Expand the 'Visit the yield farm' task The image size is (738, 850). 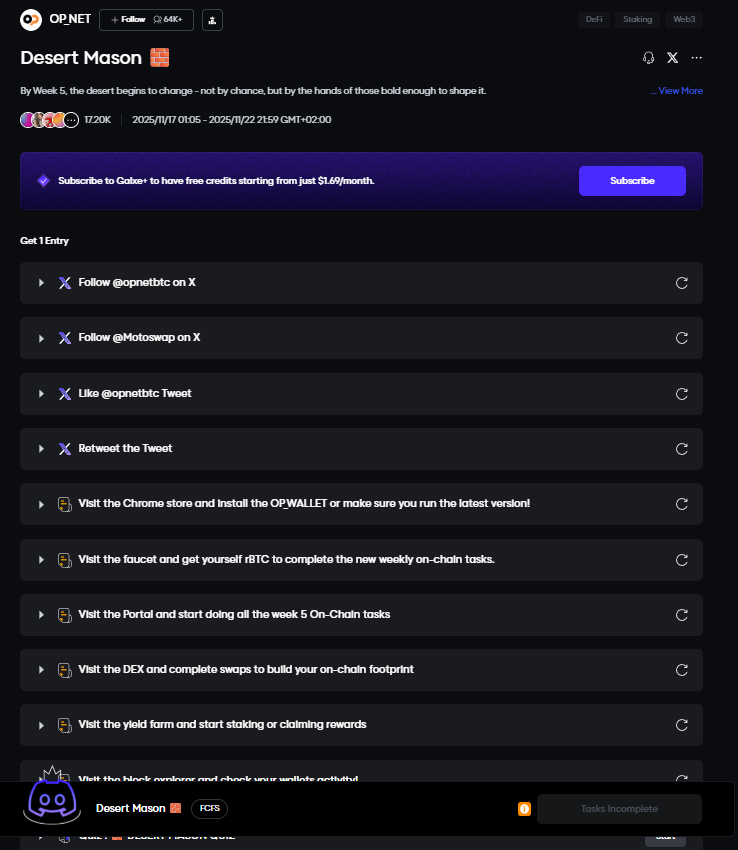pos(41,725)
